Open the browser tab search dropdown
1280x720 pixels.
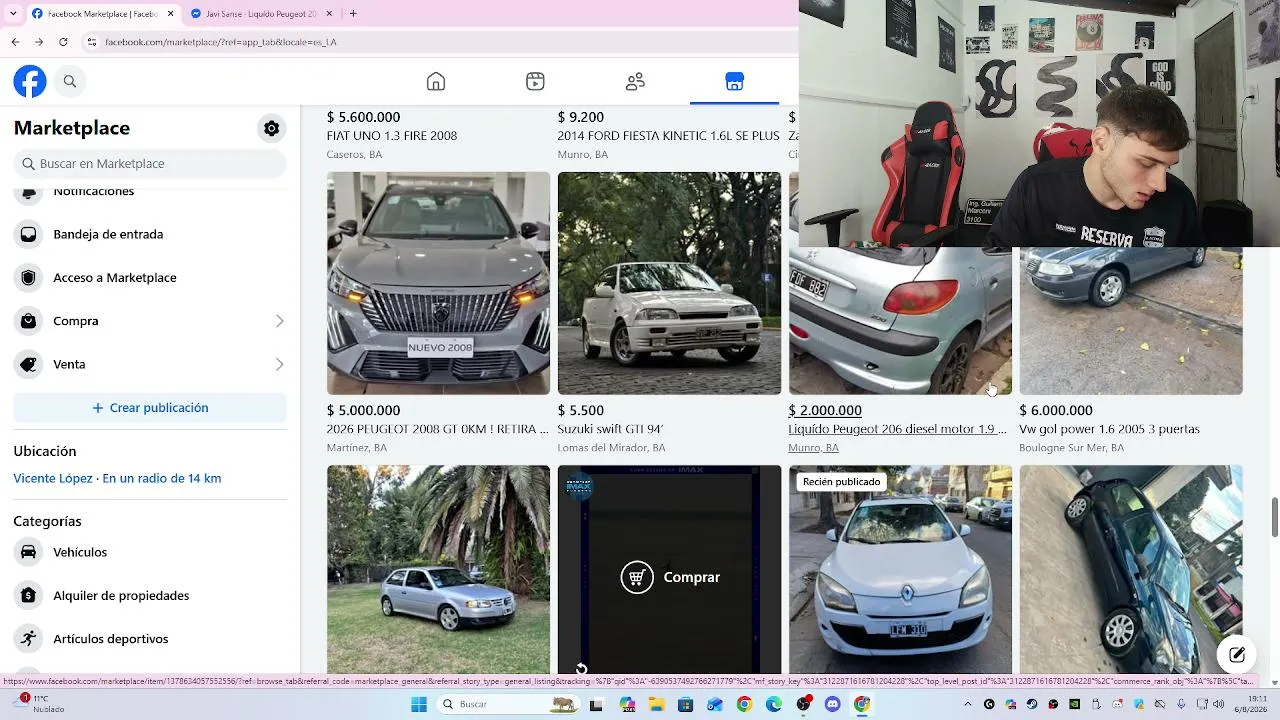13,13
